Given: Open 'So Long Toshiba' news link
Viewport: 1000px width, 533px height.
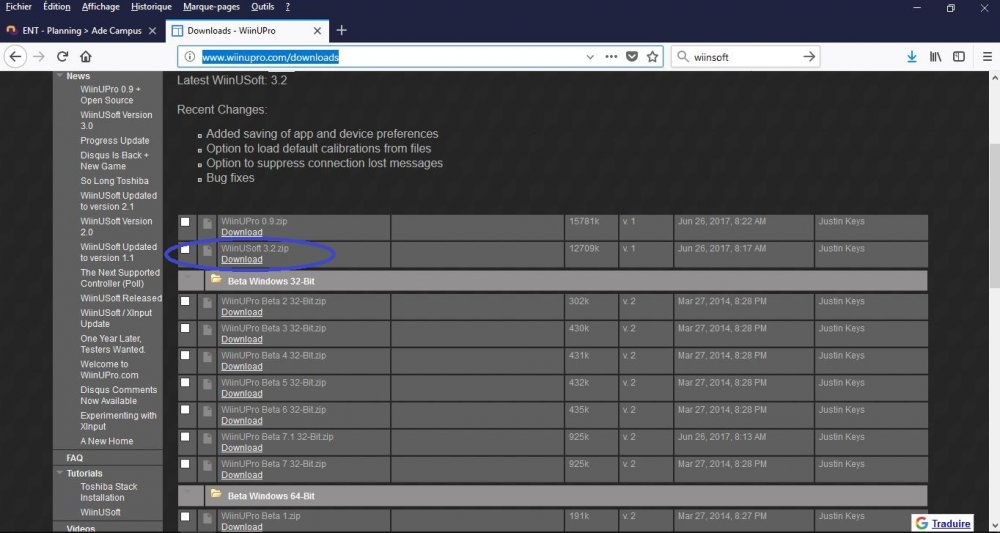Looking at the screenshot, I should (x=115, y=180).
